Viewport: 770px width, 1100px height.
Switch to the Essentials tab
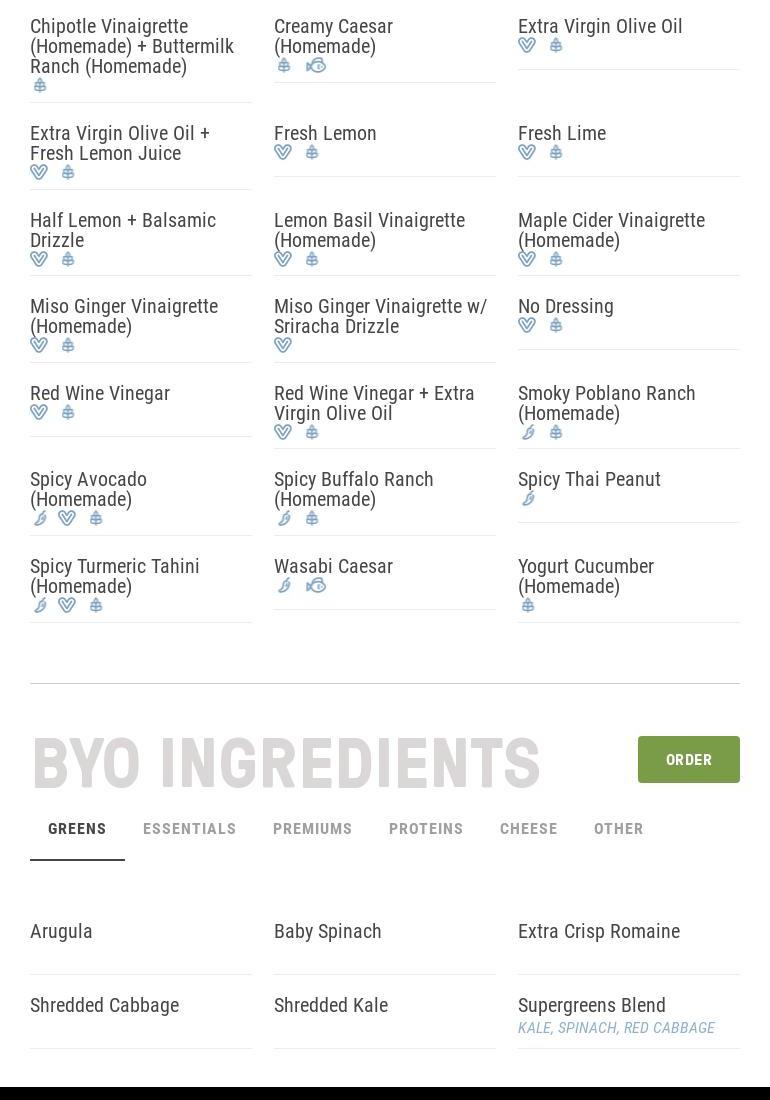189,829
